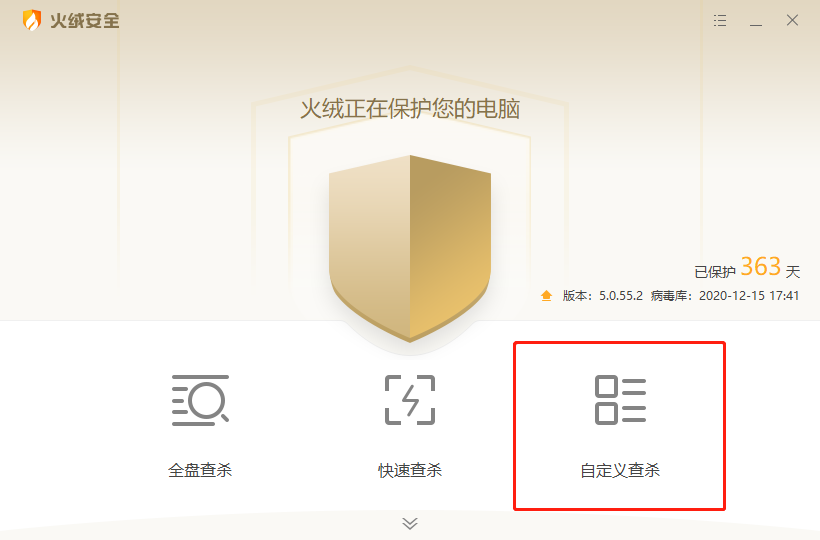820x540 pixels.
Task: Minimize the Huorong window
Action: [756, 21]
